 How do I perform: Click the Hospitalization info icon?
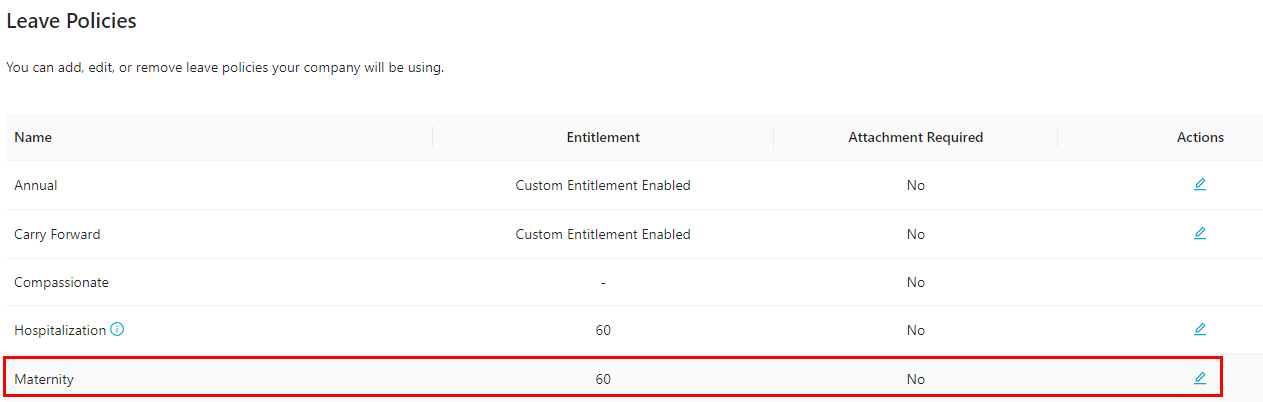click(117, 330)
